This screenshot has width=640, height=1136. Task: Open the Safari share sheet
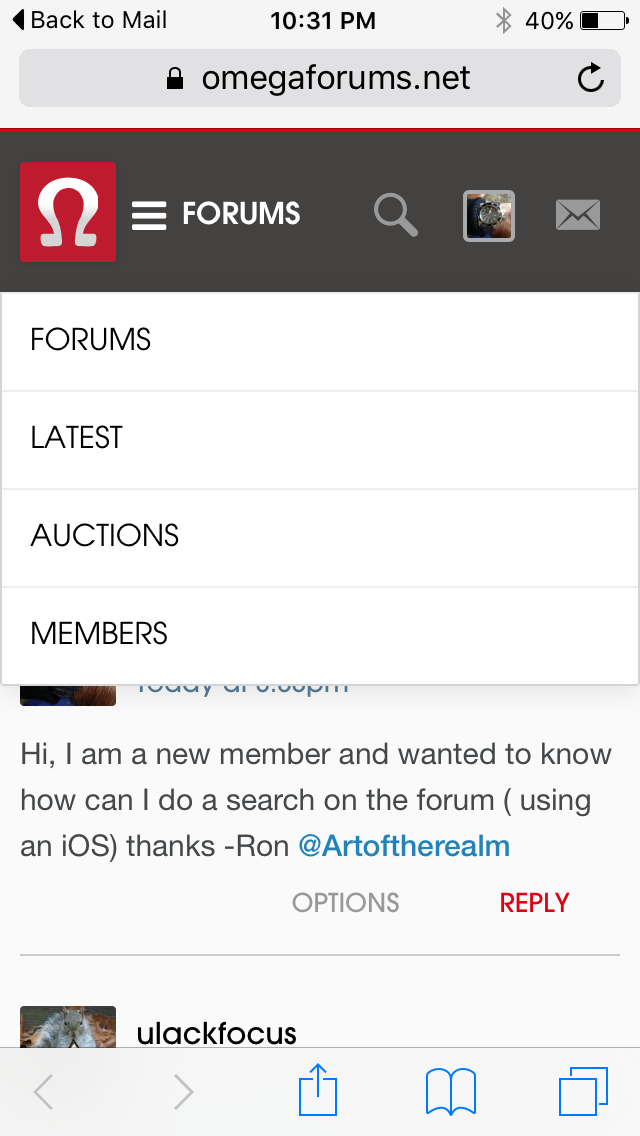[319, 1091]
